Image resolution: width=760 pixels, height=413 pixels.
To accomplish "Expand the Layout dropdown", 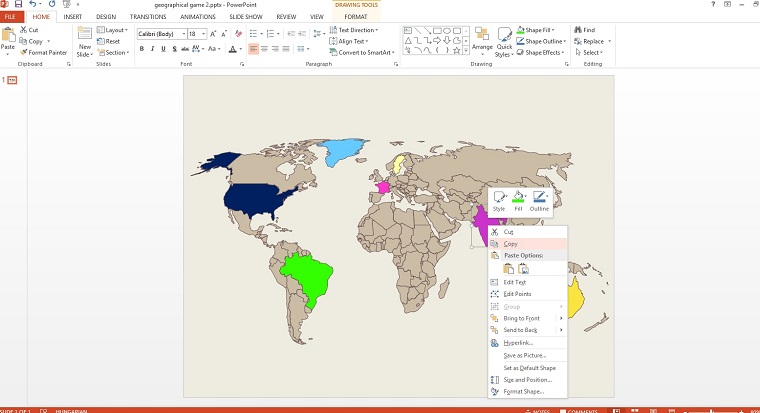I will [112, 30].
